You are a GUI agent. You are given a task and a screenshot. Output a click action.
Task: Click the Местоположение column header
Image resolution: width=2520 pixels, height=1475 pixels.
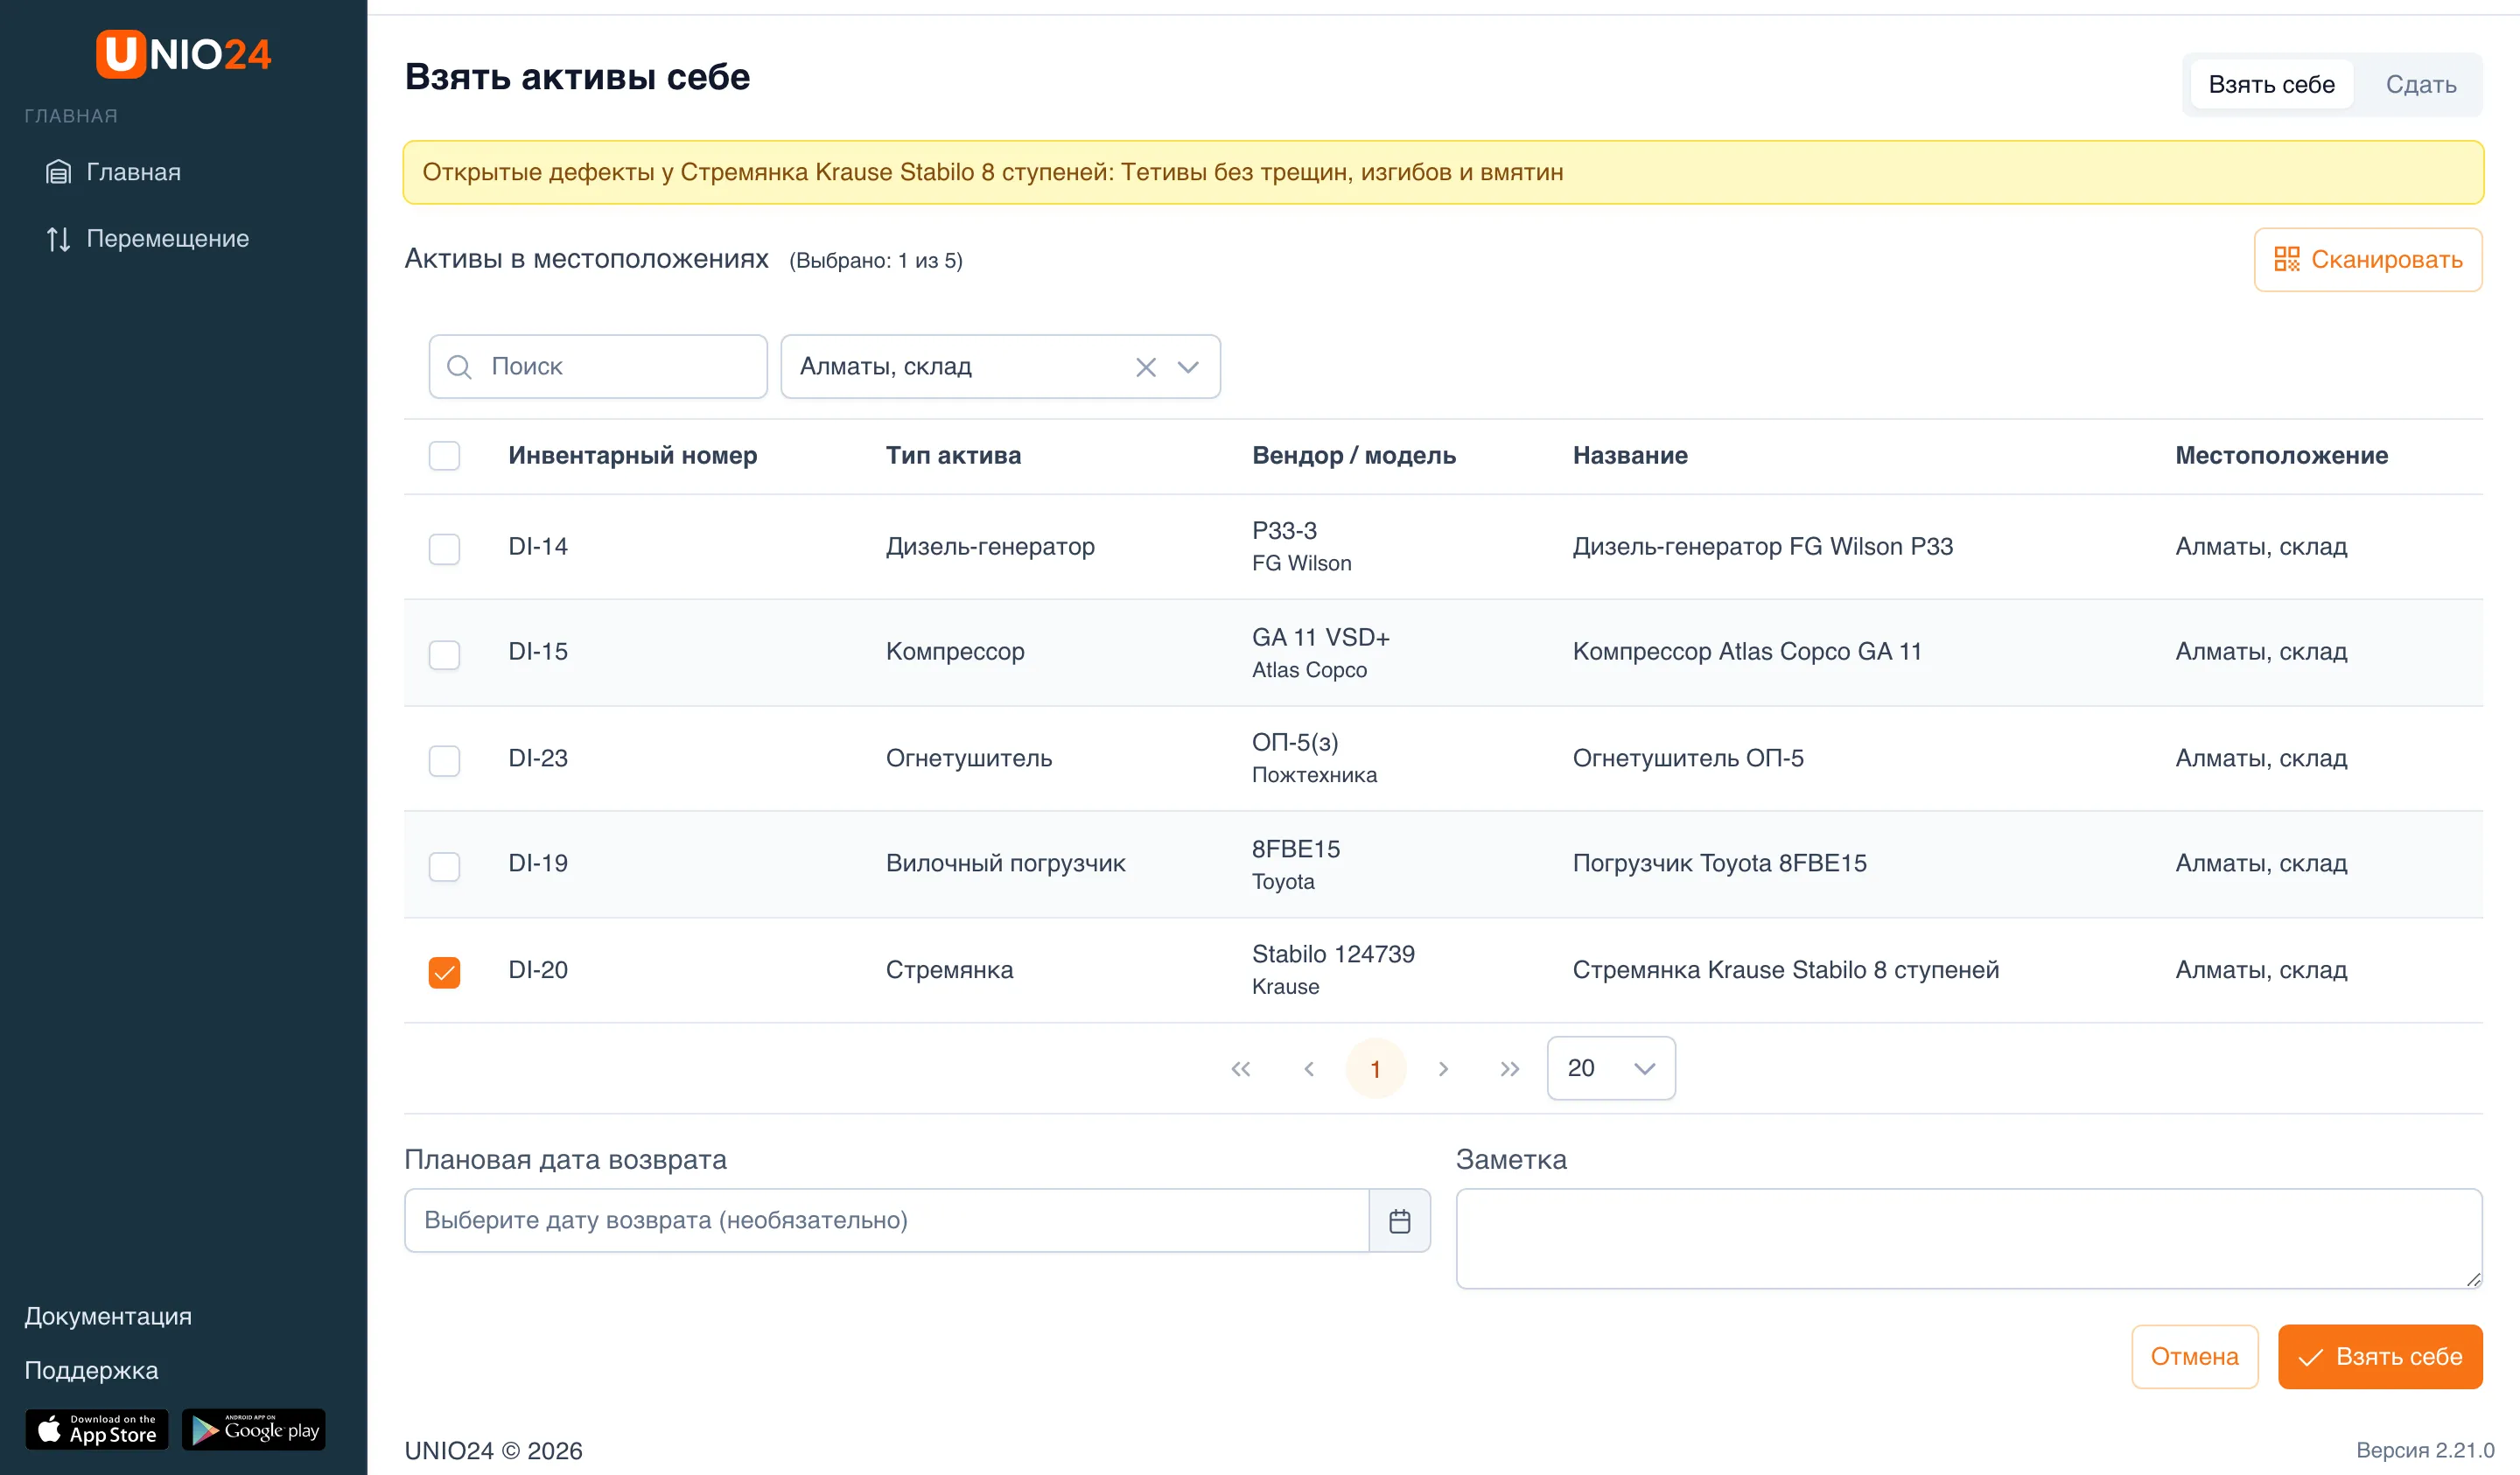pyautogui.click(x=2281, y=456)
